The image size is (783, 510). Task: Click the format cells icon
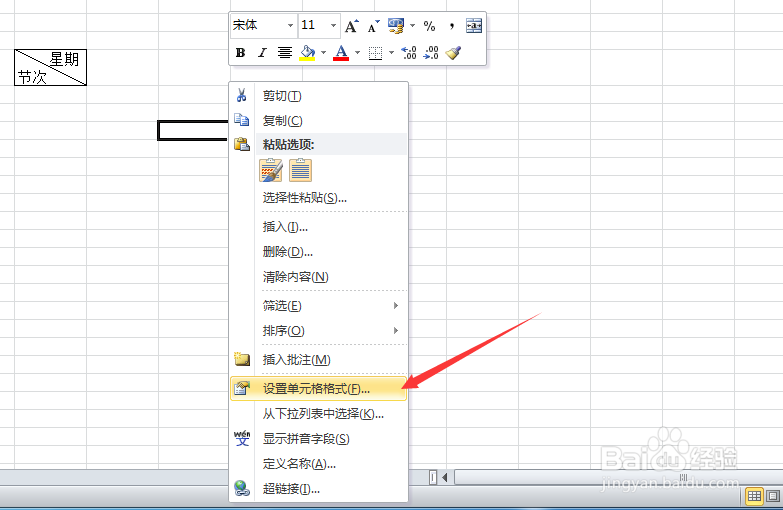tap(242, 388)
